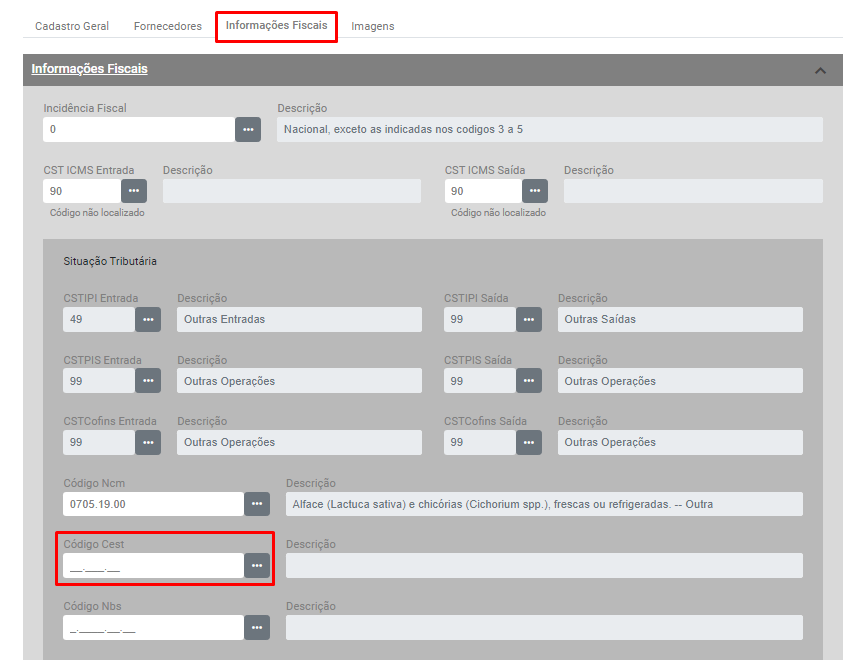The height and width of the screenshot is (660, 861).
Task: Switch to Cadastro Geral tab
Action: [72, 26]
